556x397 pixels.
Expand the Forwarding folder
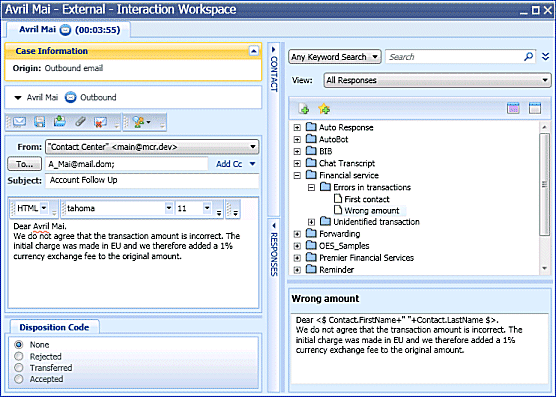click(297, 234)
